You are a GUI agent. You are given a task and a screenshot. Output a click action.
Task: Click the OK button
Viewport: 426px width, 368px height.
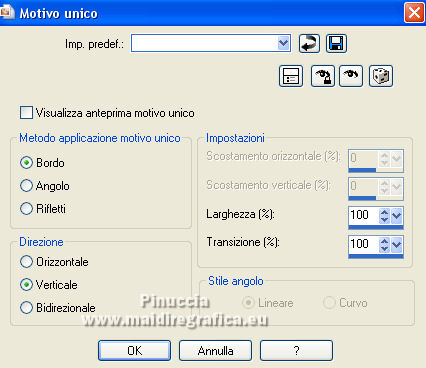(x=134, y=350)
